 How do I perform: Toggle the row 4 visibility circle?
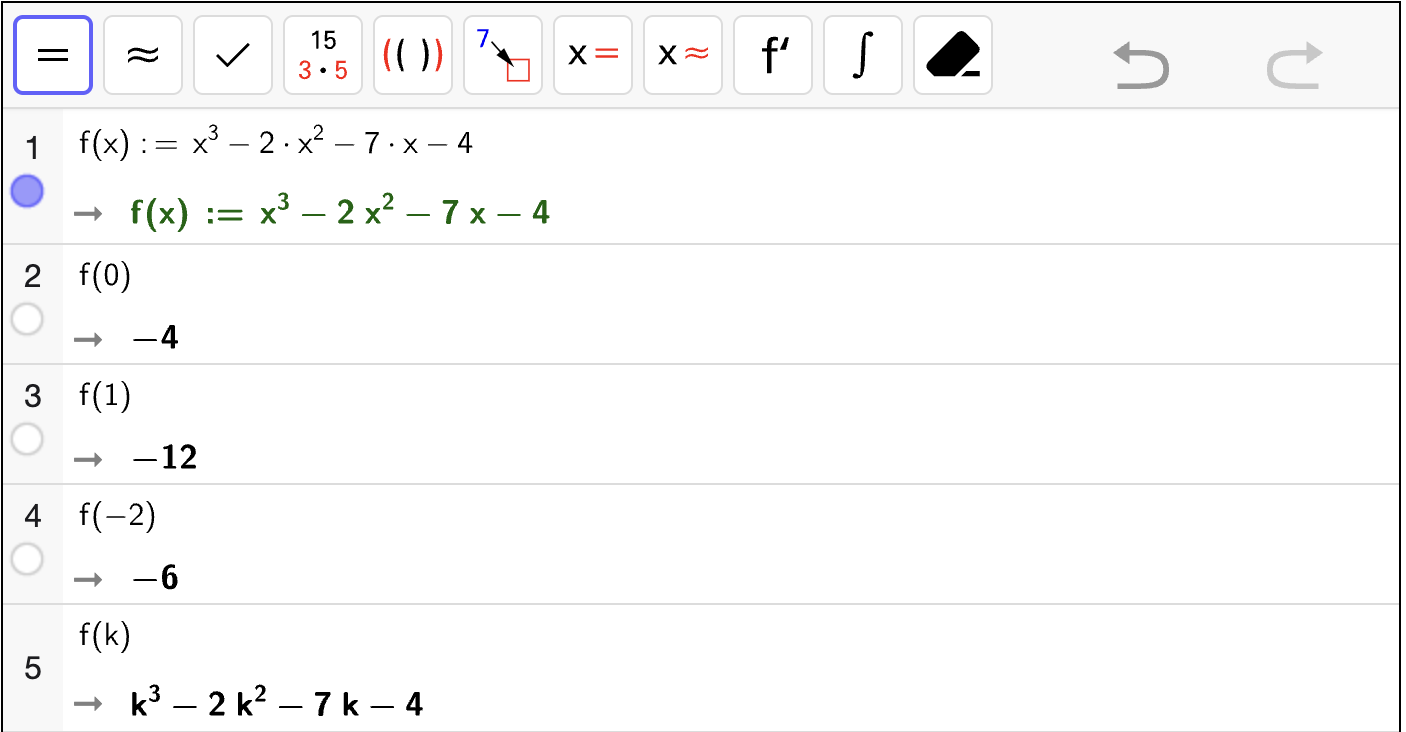[x=27, y=559]
